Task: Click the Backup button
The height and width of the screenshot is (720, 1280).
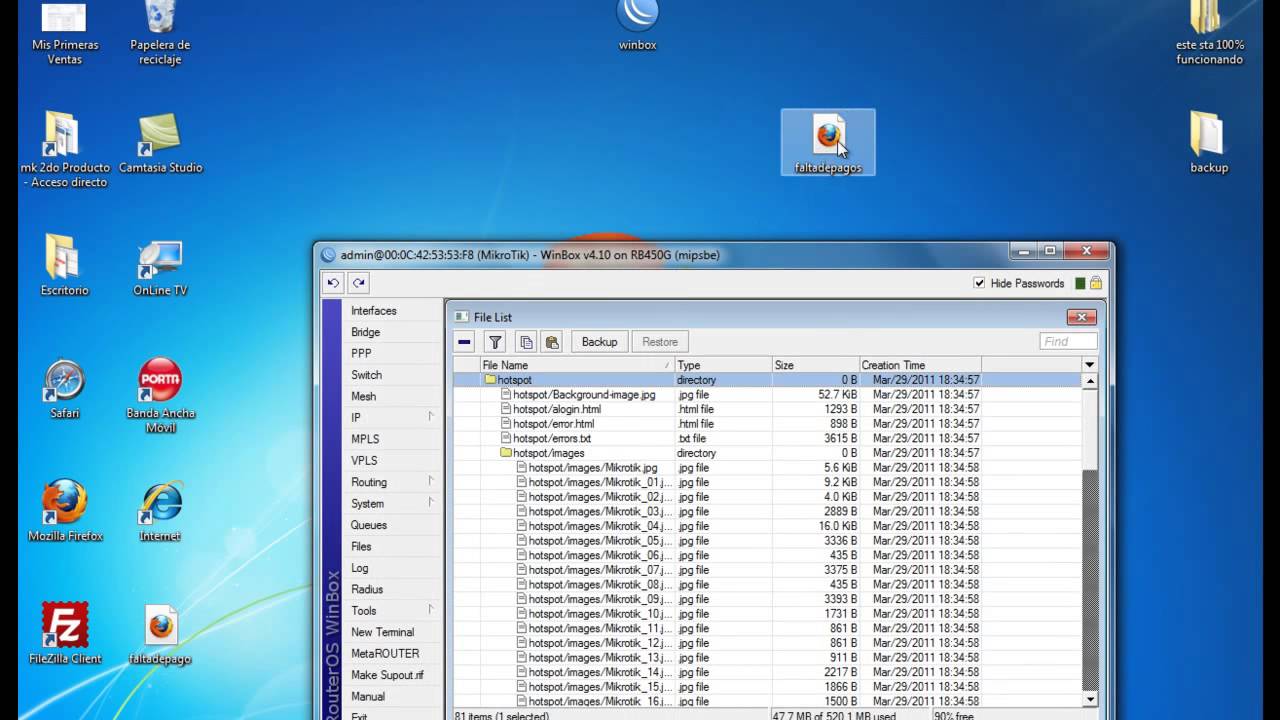Action: [x=599, y=342]
